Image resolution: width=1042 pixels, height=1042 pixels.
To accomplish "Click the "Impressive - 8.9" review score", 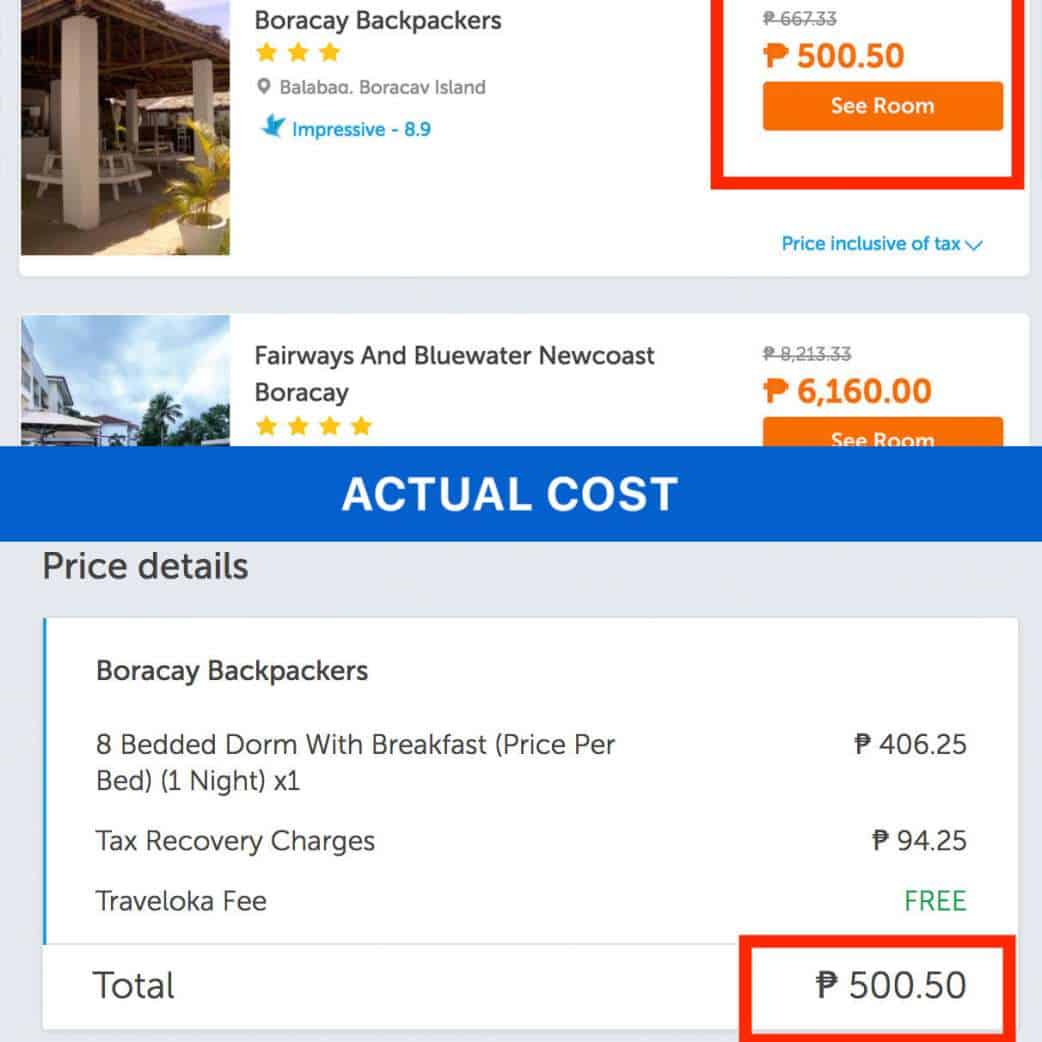I will (361, 129).
